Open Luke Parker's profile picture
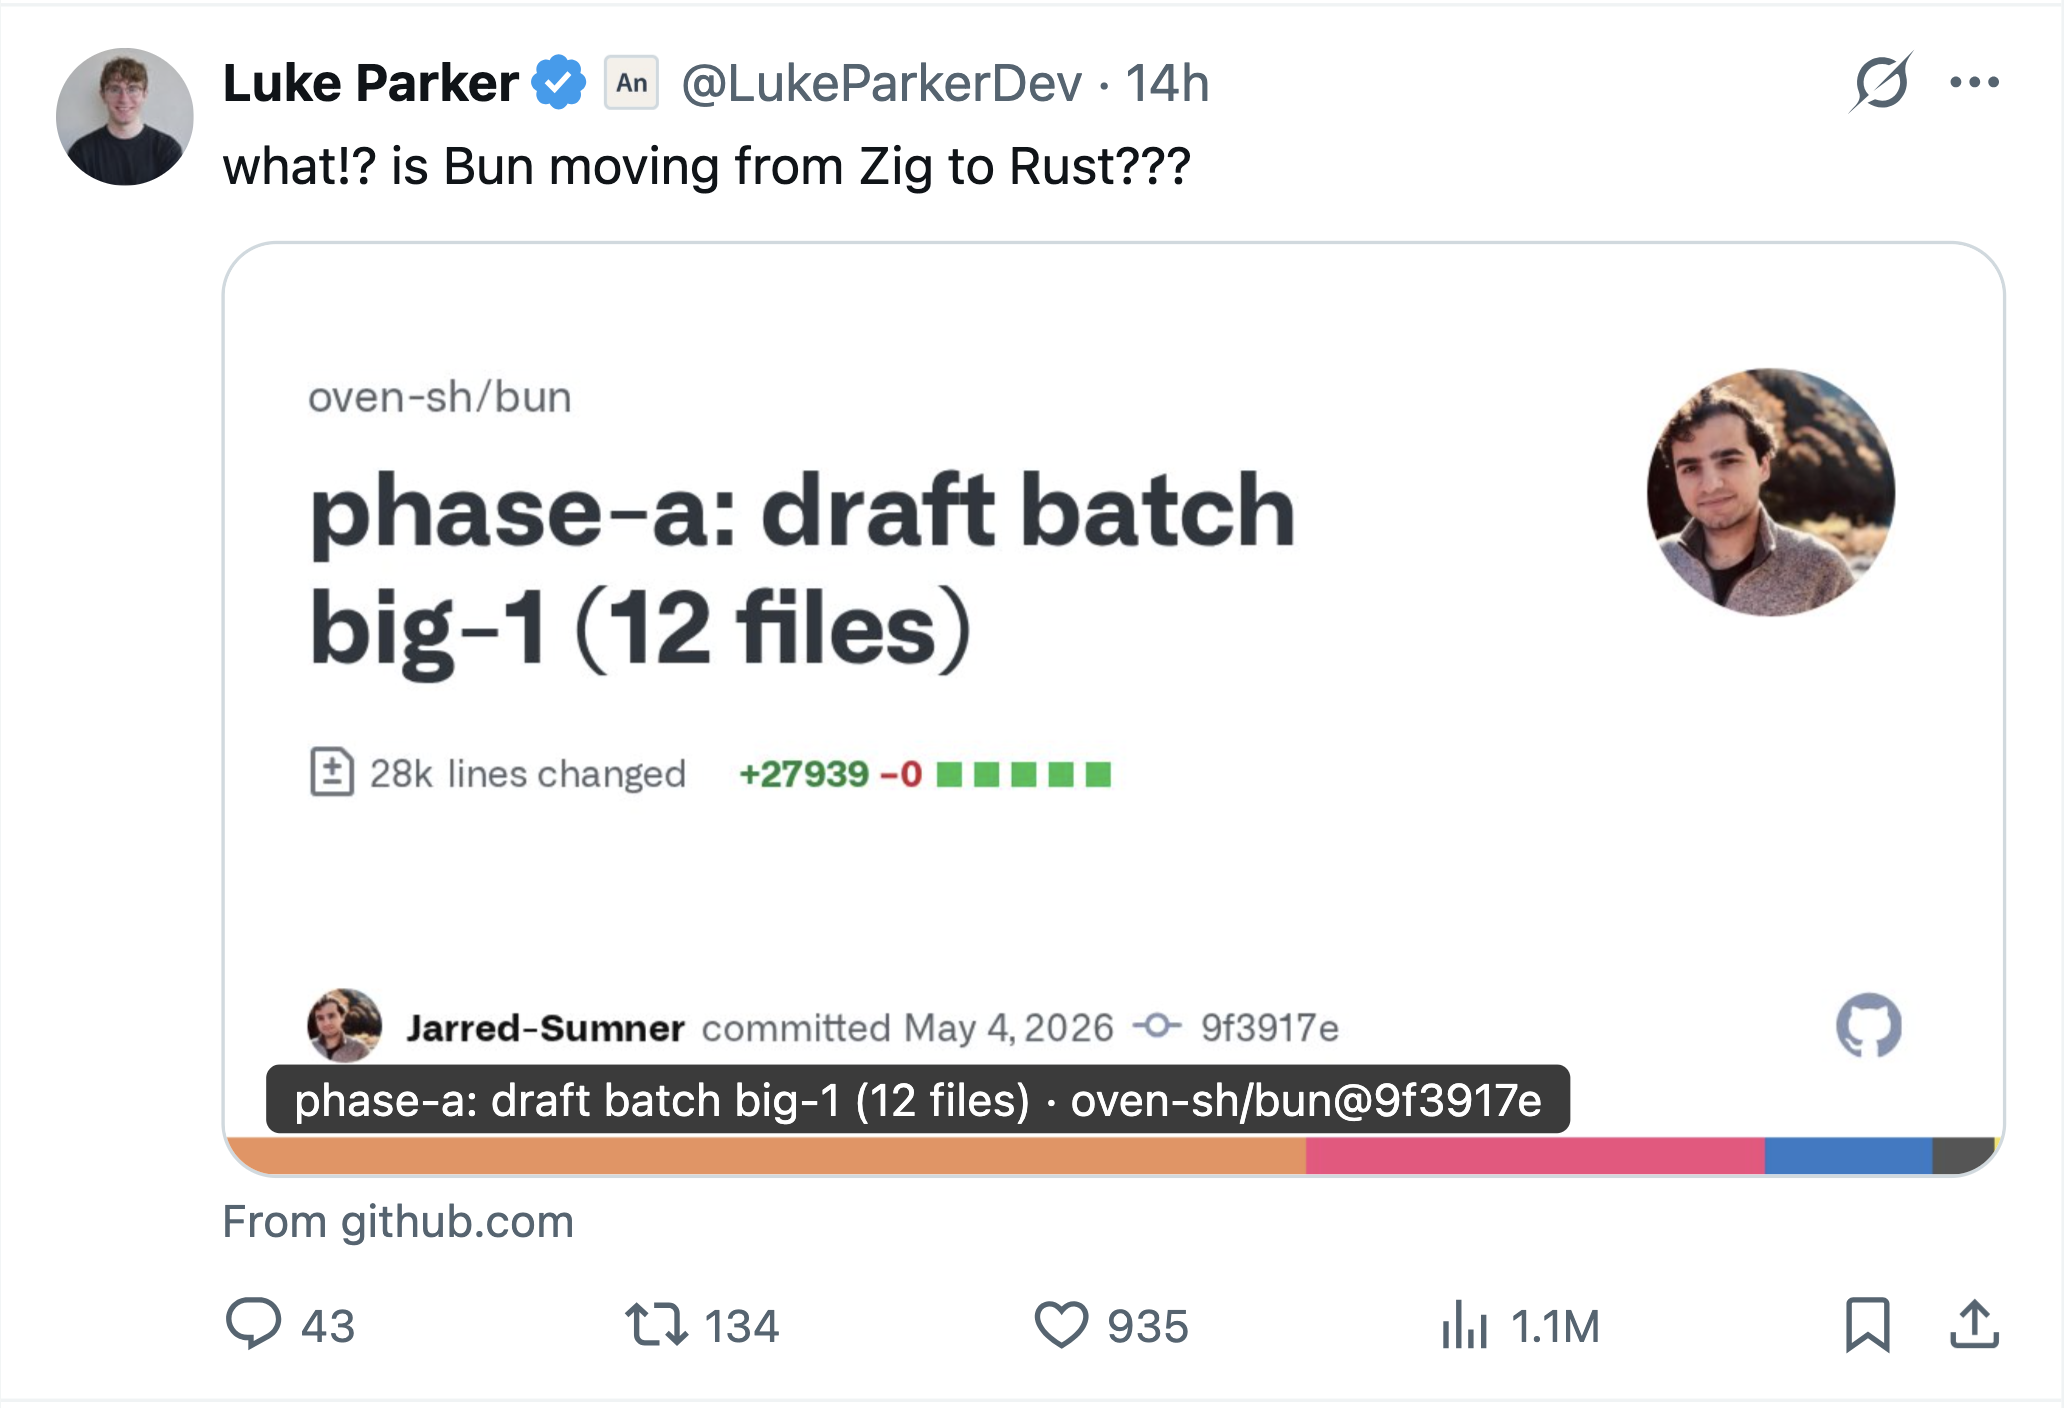Image resolution: width=2064 pixels, height=1408 pixels. (x=125, y=117)
